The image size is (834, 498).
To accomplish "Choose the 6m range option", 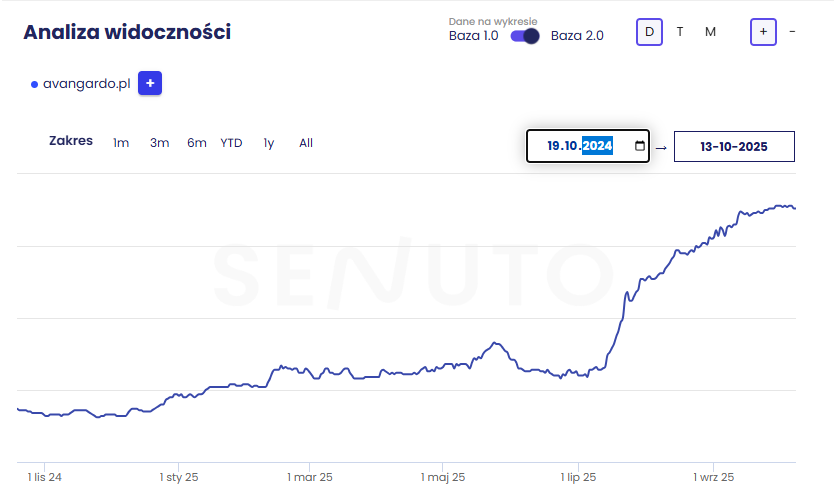I will click(x=196, y=143).
